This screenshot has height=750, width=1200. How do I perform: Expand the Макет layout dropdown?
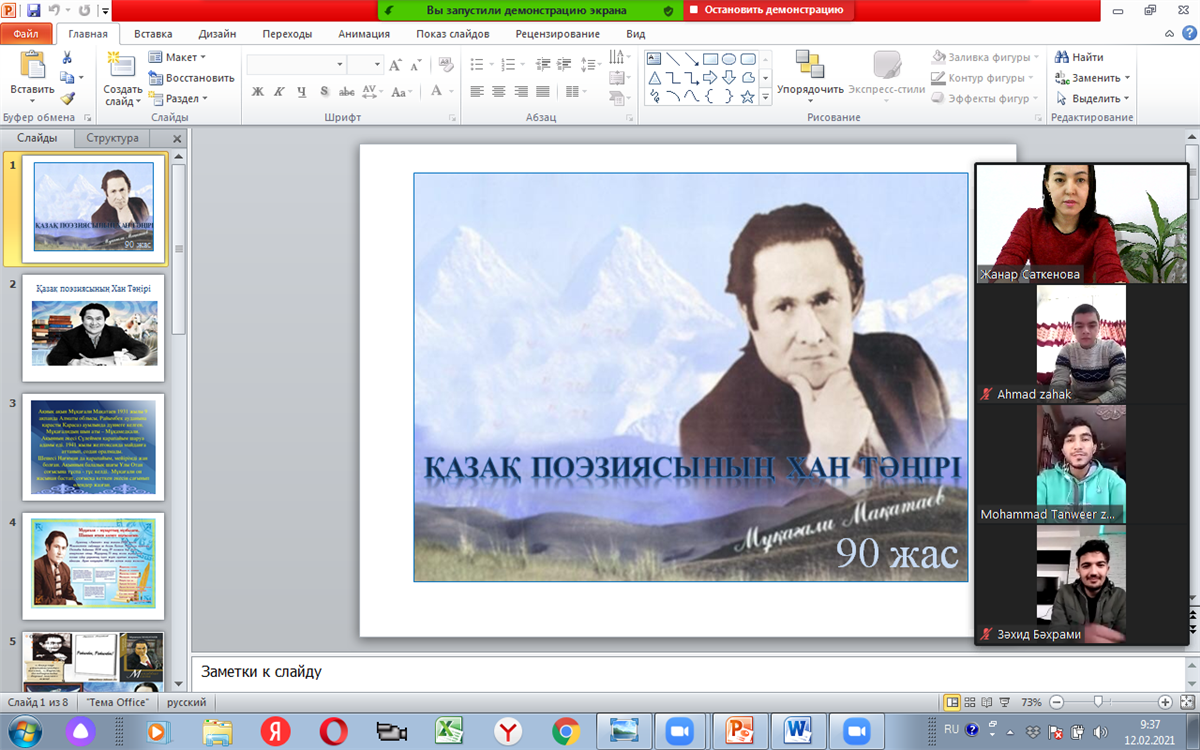click(178, 58)
